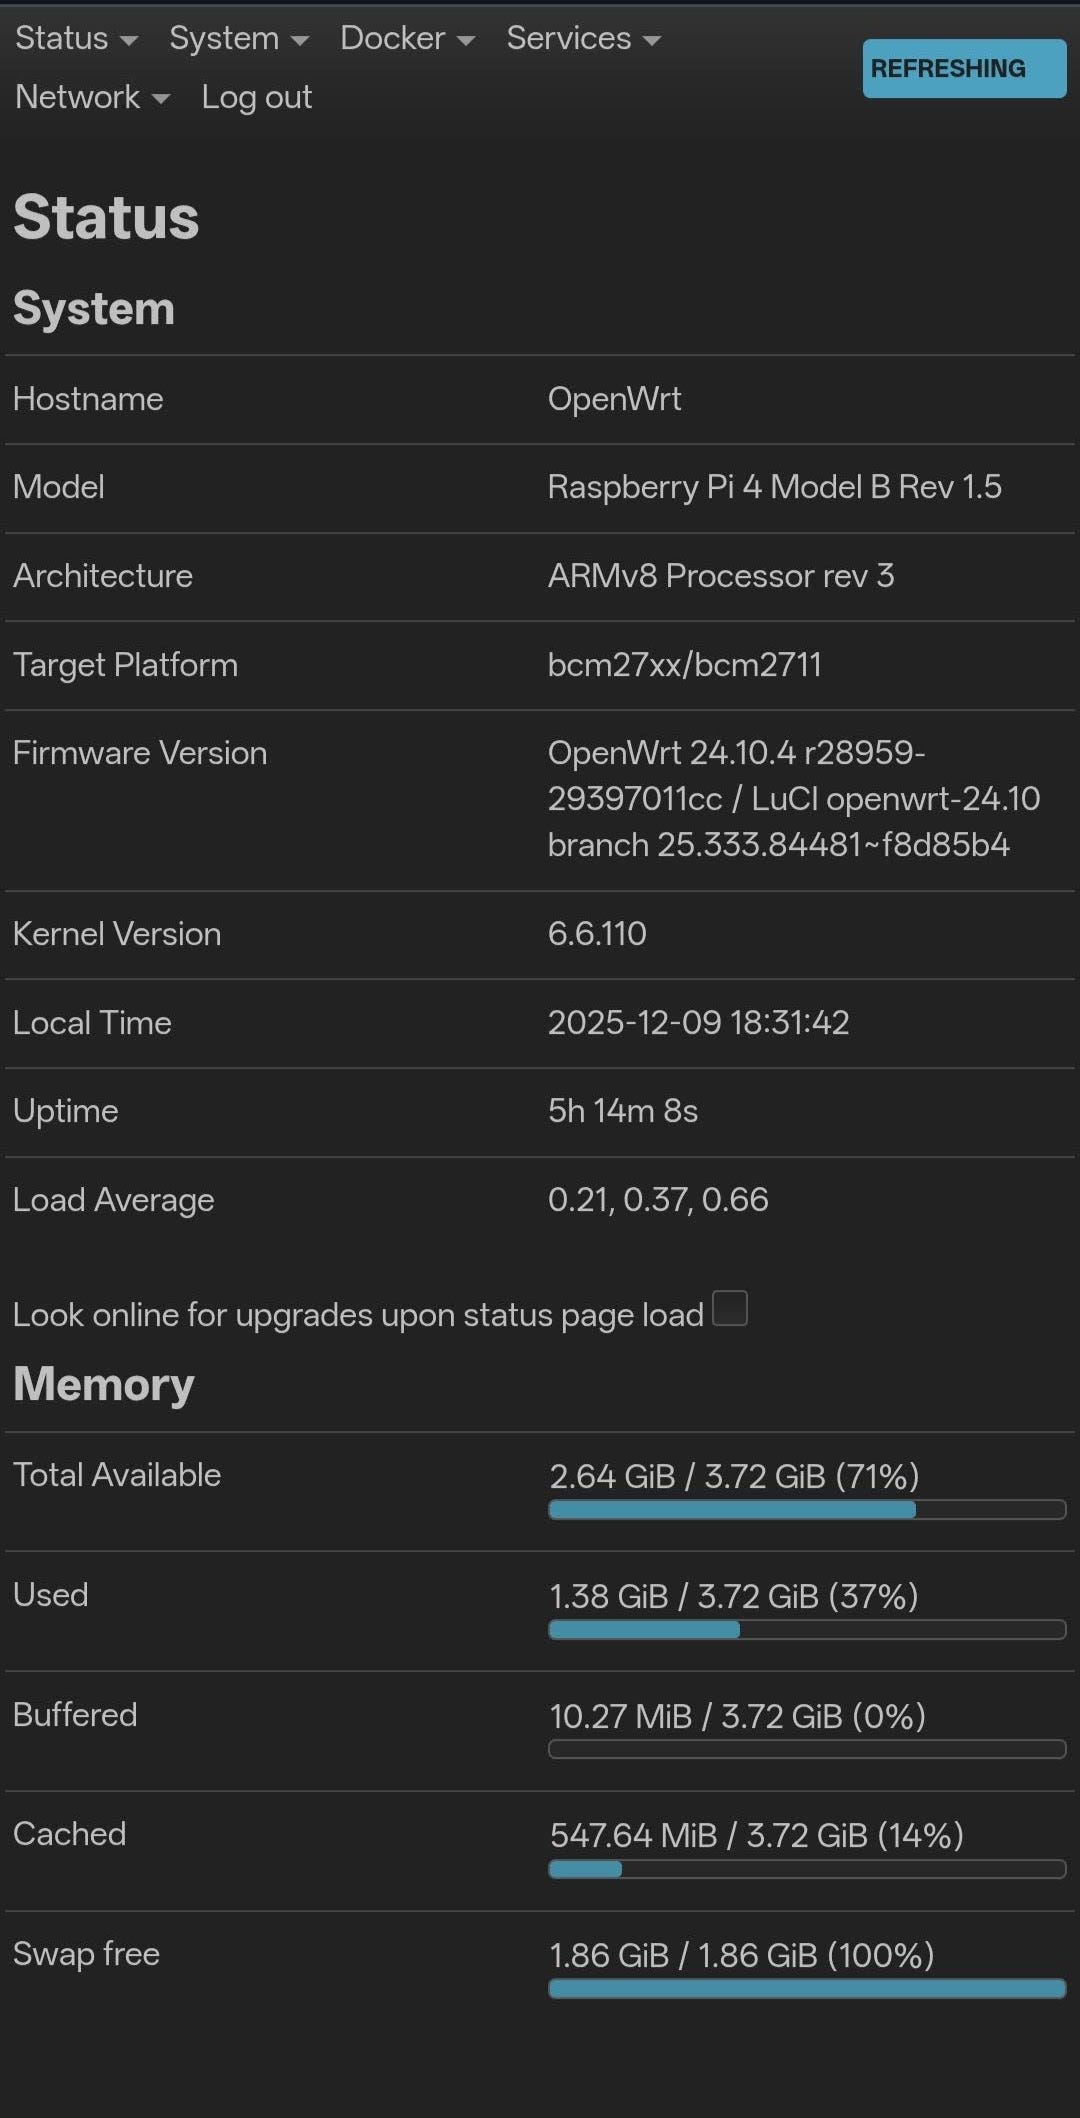1080x2118 pixels.
Task: Click the Firmware Version label
Action: pyautogui.click(x=140, y=753)
